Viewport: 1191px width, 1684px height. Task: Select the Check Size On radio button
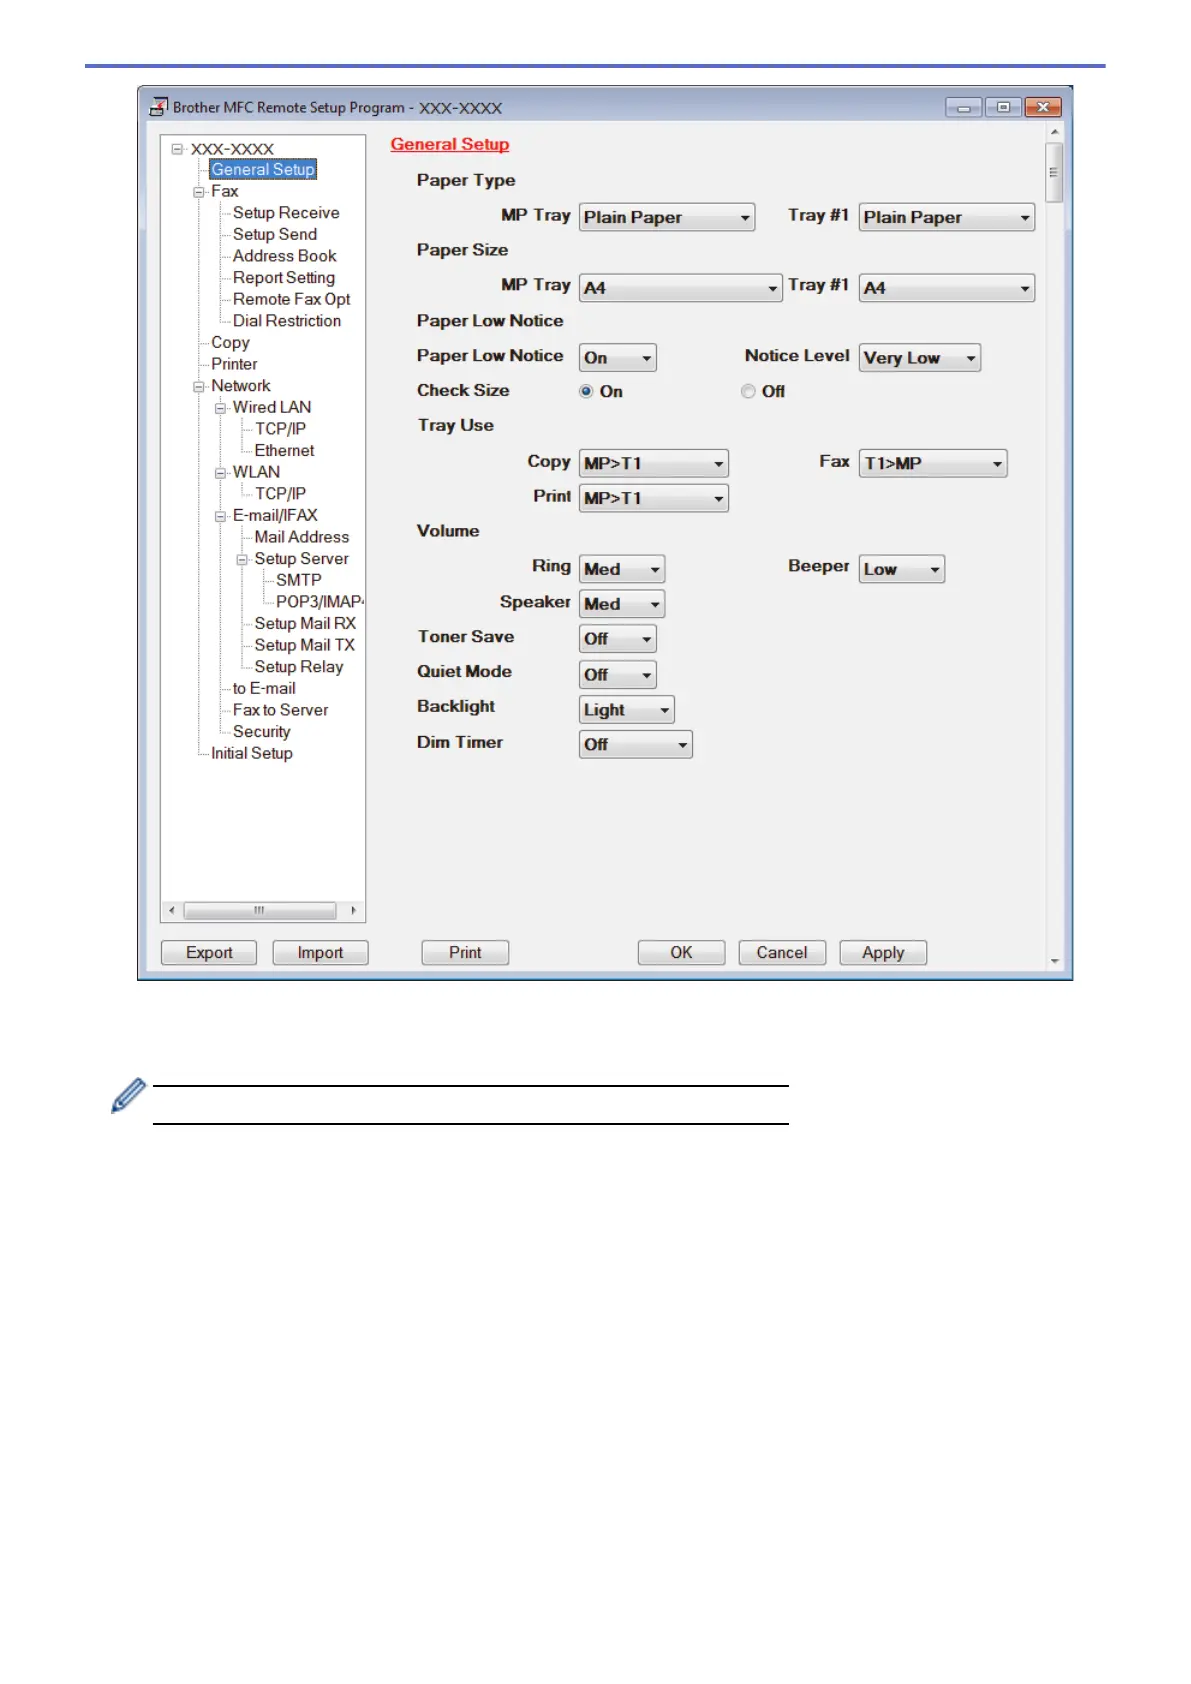coord(586,391)
